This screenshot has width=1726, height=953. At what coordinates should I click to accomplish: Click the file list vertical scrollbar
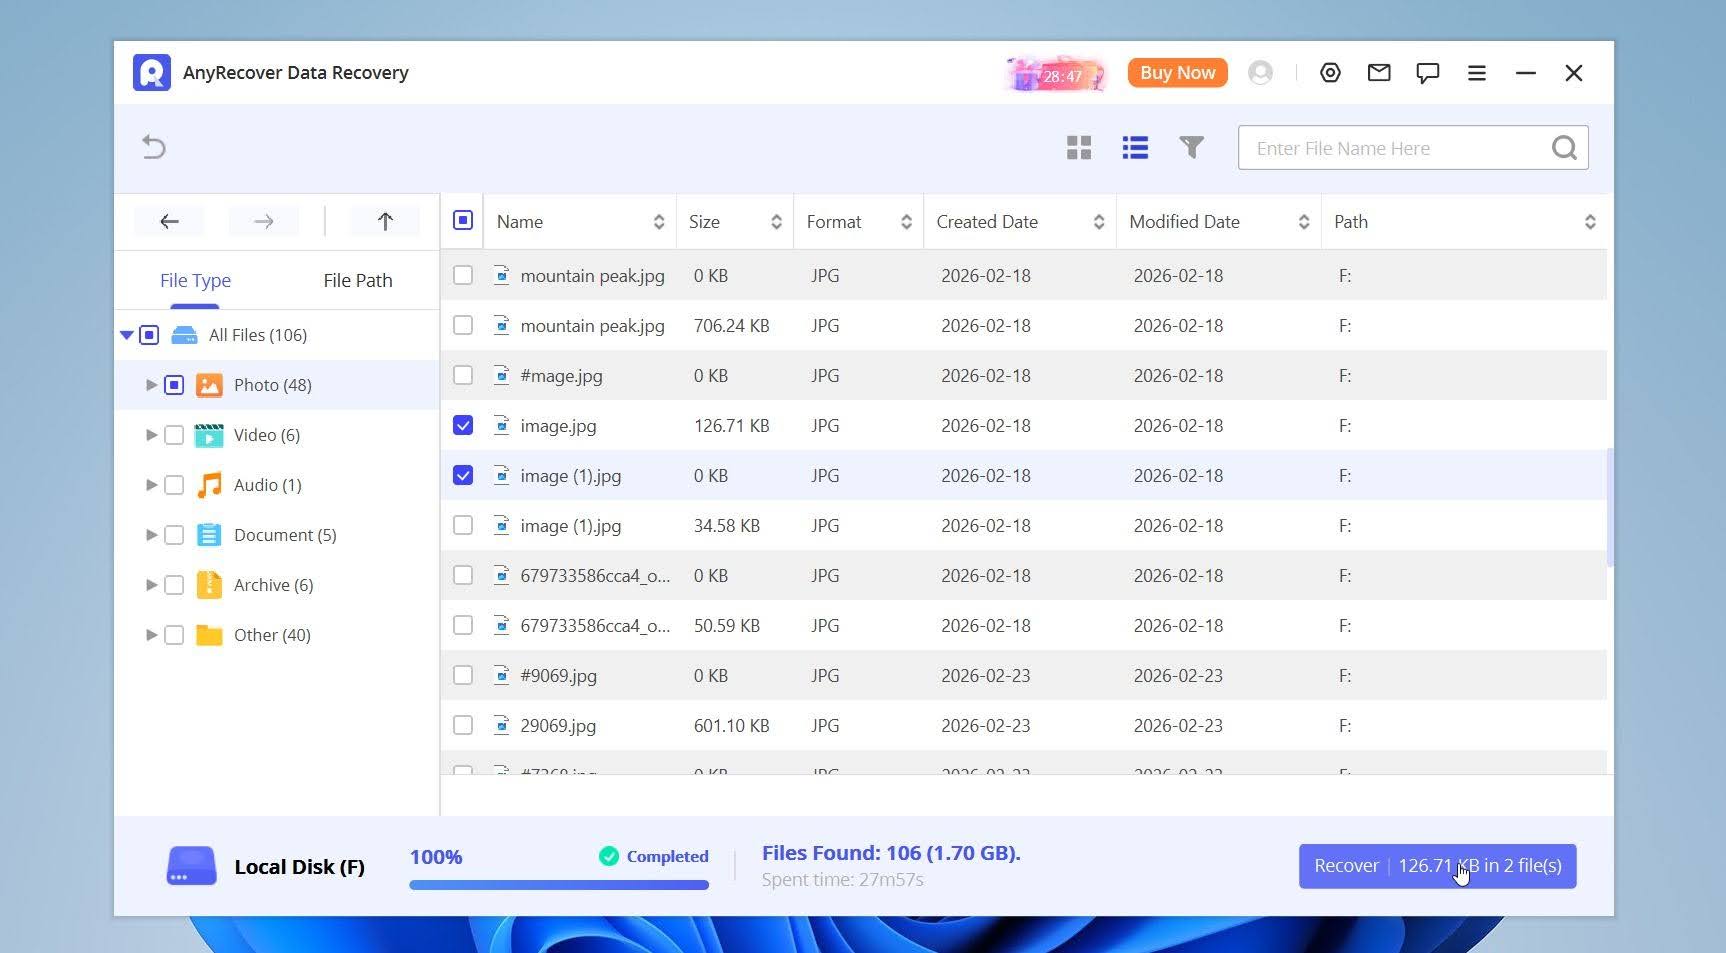(x=1610, y=508)
